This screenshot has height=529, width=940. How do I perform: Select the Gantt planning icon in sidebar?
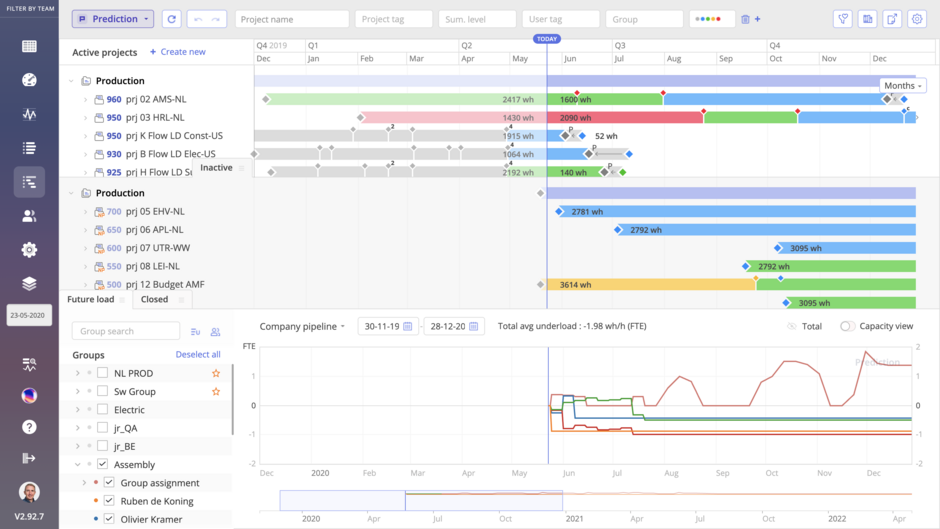(x=29, y=182)
